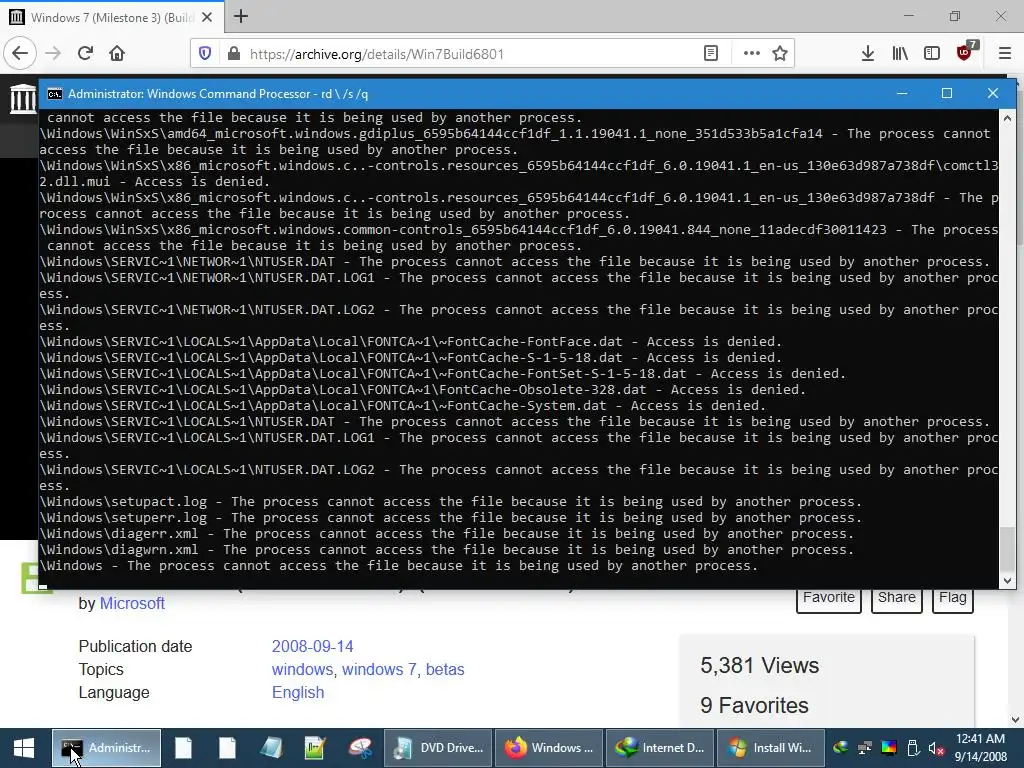Click the Share button
The image size is (1024, 768).
click(x=897, y=600)
